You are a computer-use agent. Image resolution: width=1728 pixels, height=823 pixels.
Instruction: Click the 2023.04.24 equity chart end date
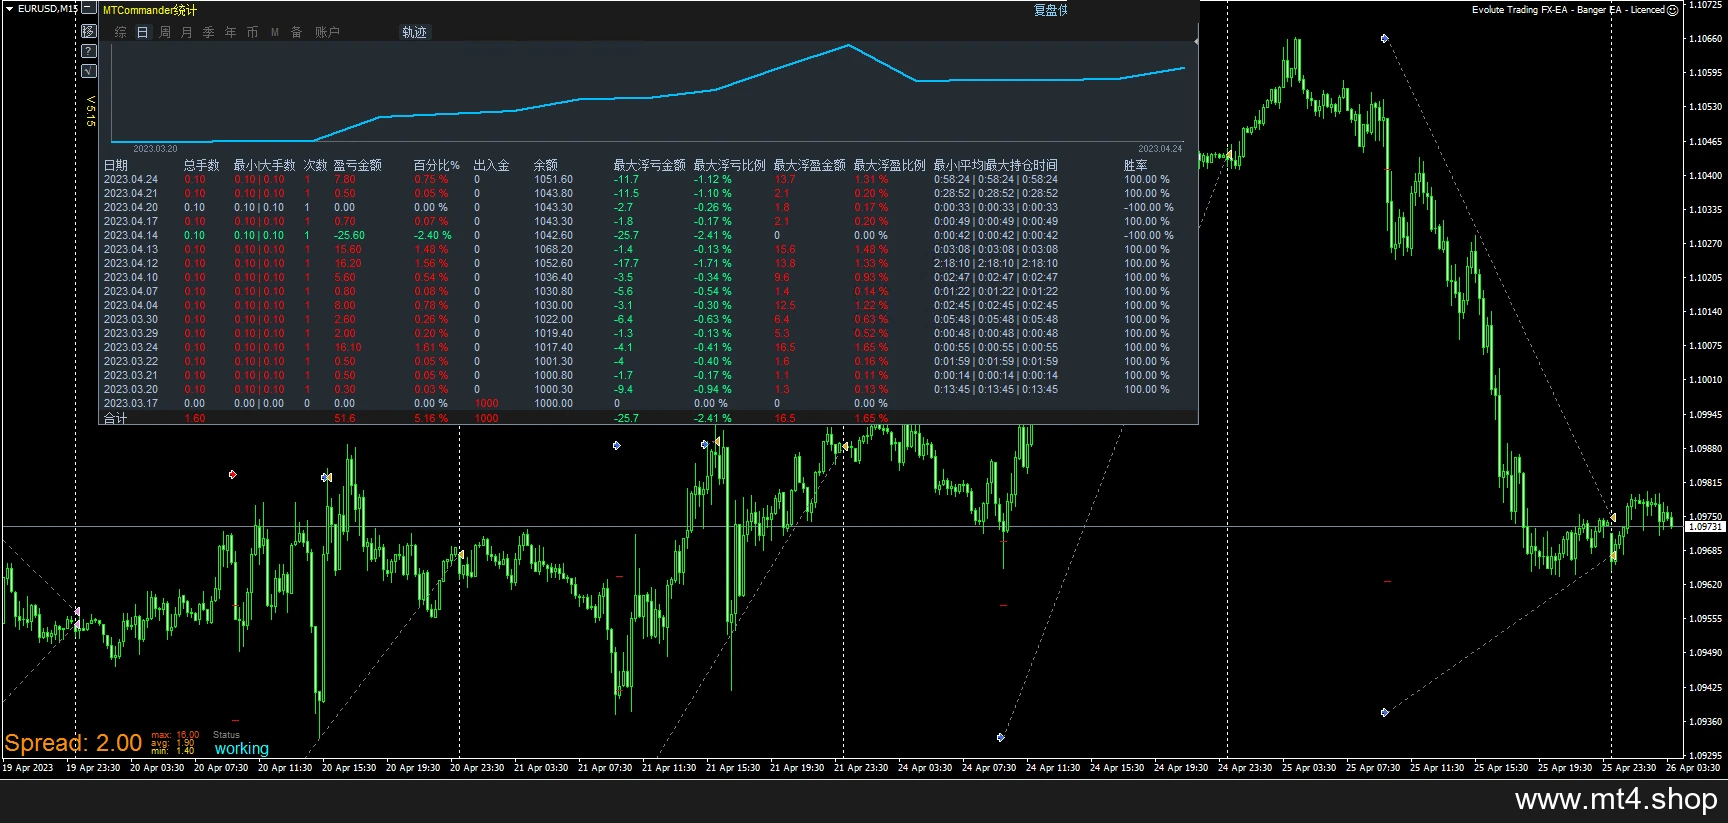(x=1160, y=149)
